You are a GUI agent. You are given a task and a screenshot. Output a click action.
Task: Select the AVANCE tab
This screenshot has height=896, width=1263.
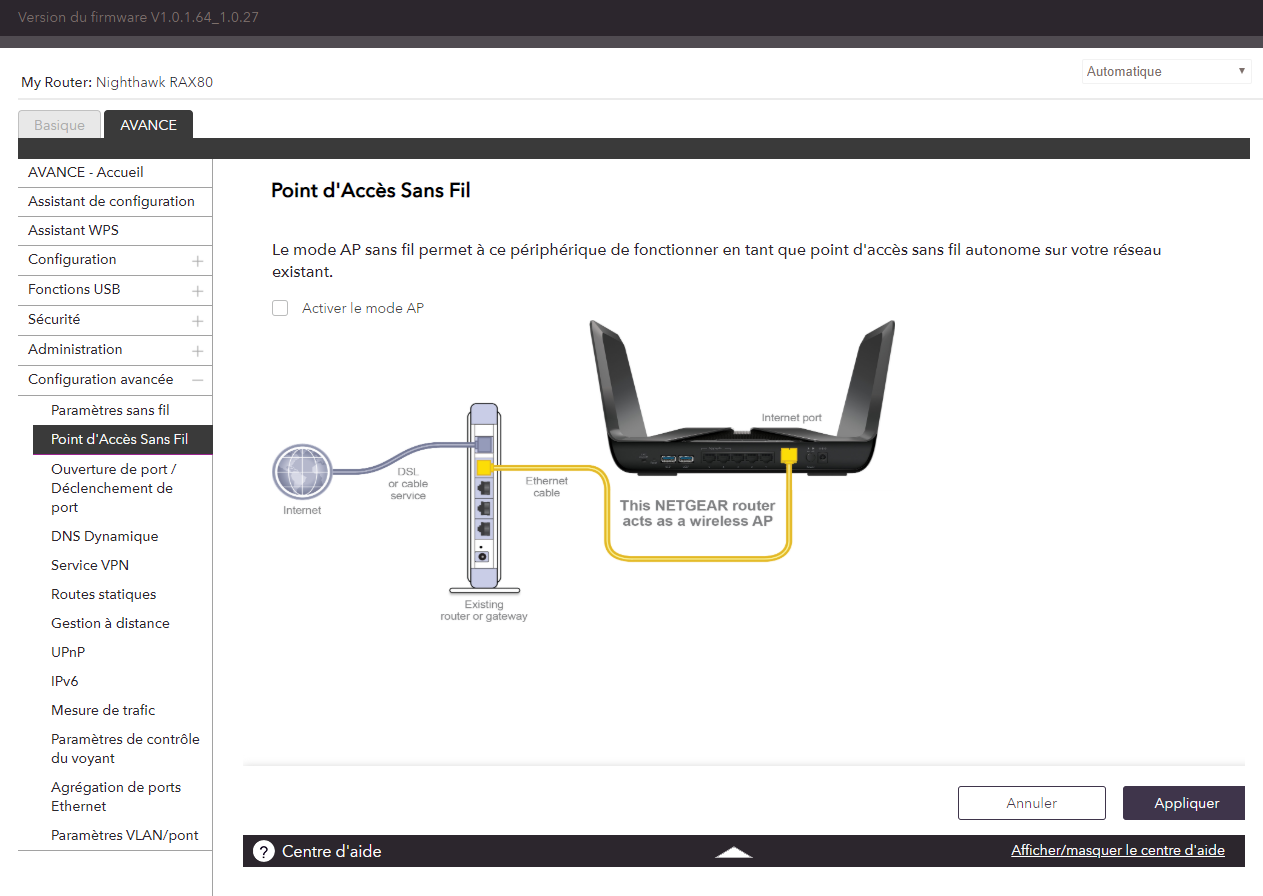coord(148,125)
